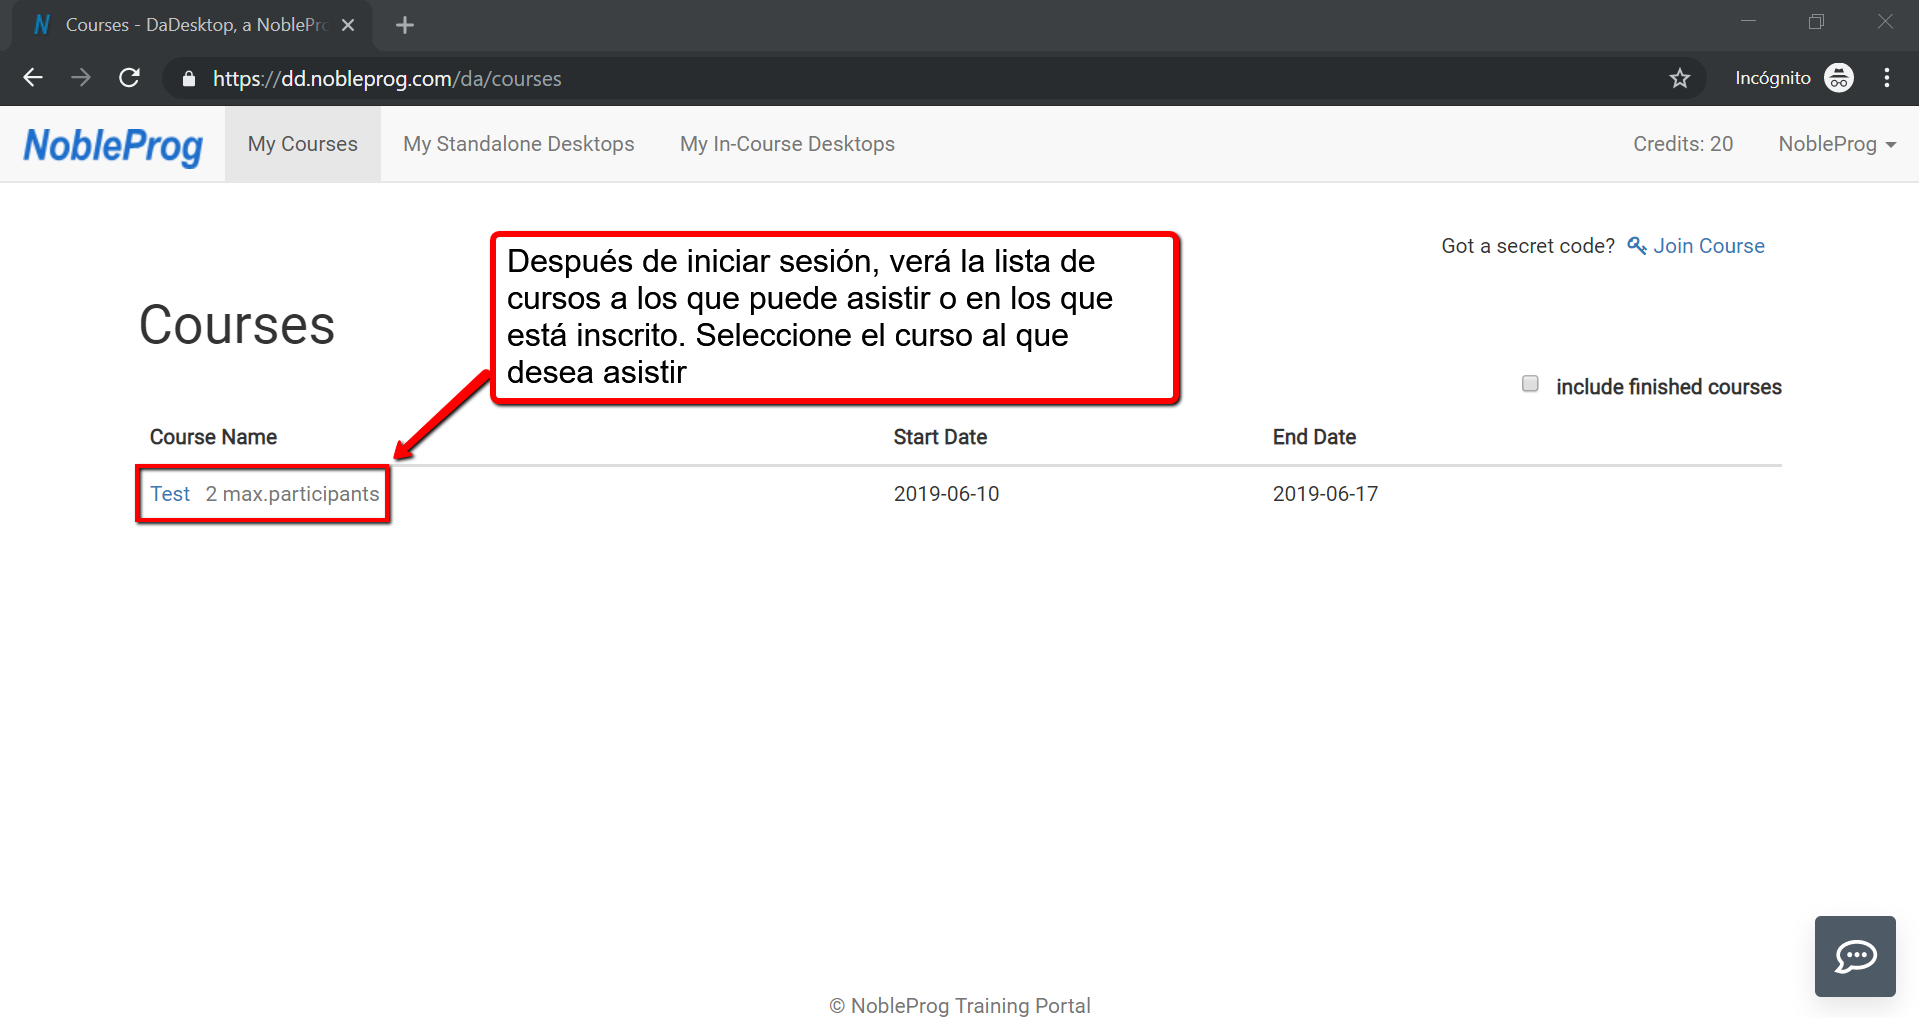Switch to My Standalone Desktops
This screenshot has width=1919, height=1018.
[518, 144]
